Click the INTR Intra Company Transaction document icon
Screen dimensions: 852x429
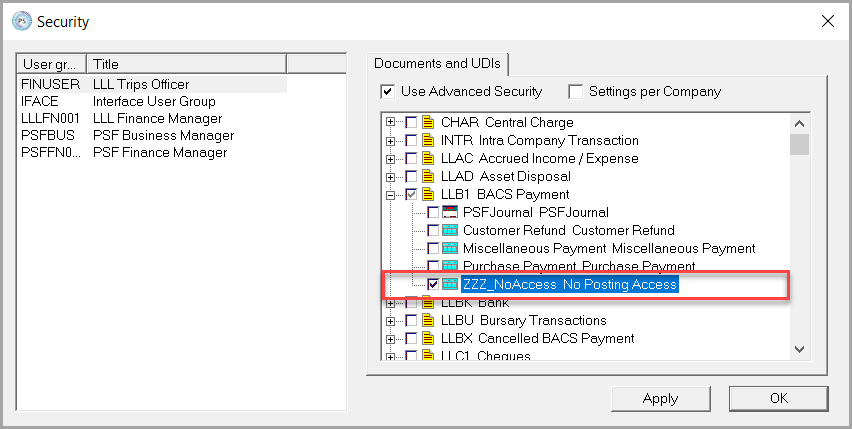pyautogui.click(x=428, y=141)
